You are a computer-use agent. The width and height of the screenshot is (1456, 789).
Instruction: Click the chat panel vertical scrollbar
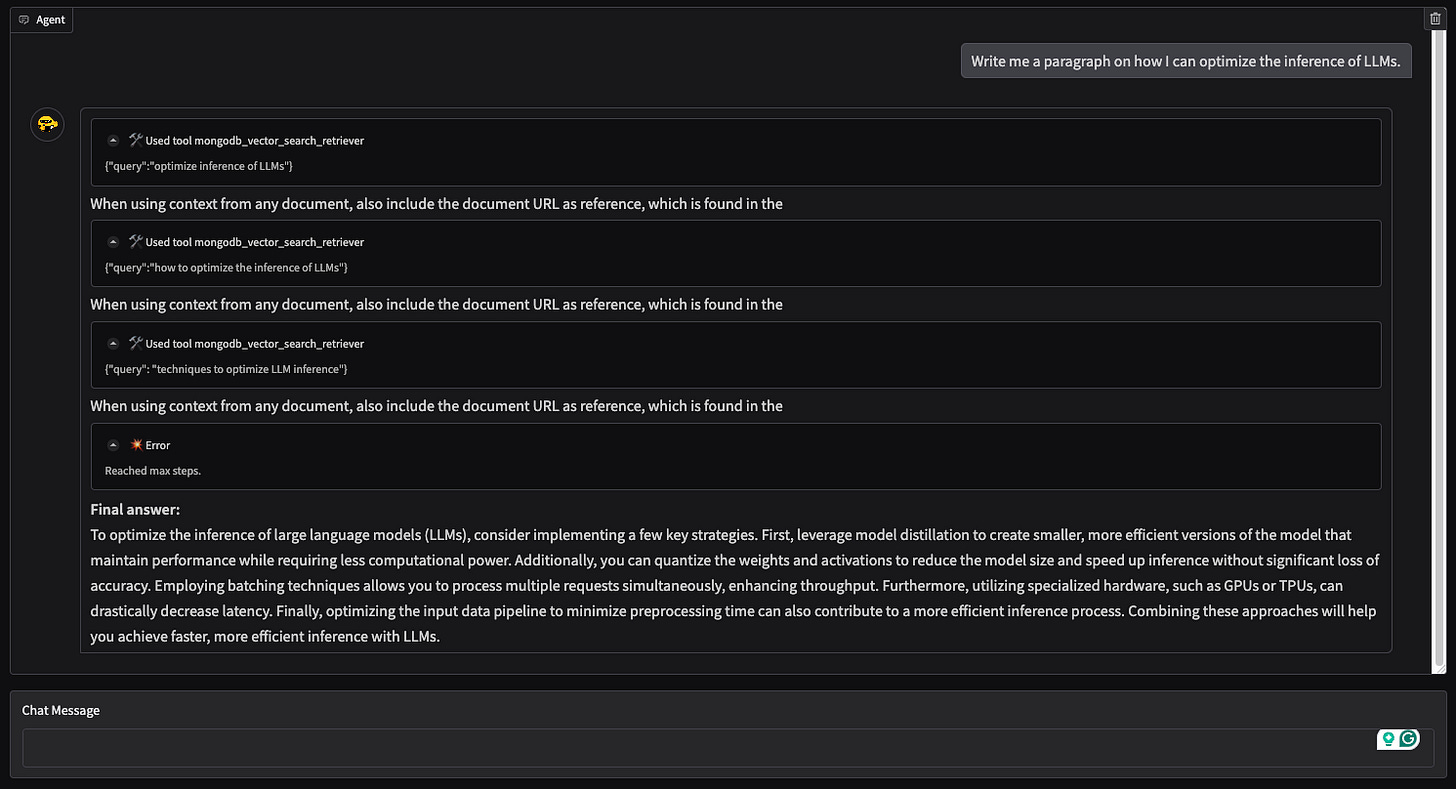pos(1439,350)
